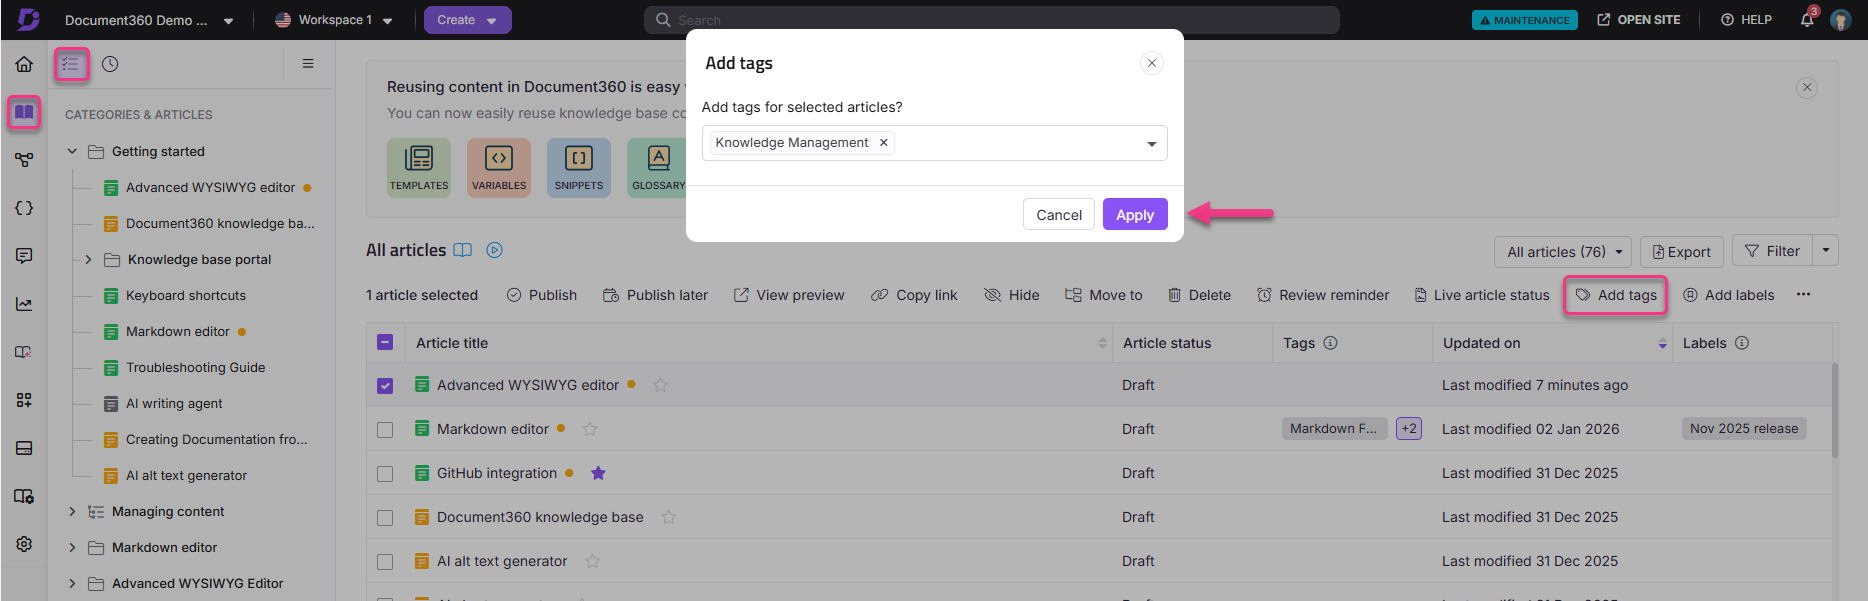
Task: Open the Templates tile
Action: tap(419, 167)
